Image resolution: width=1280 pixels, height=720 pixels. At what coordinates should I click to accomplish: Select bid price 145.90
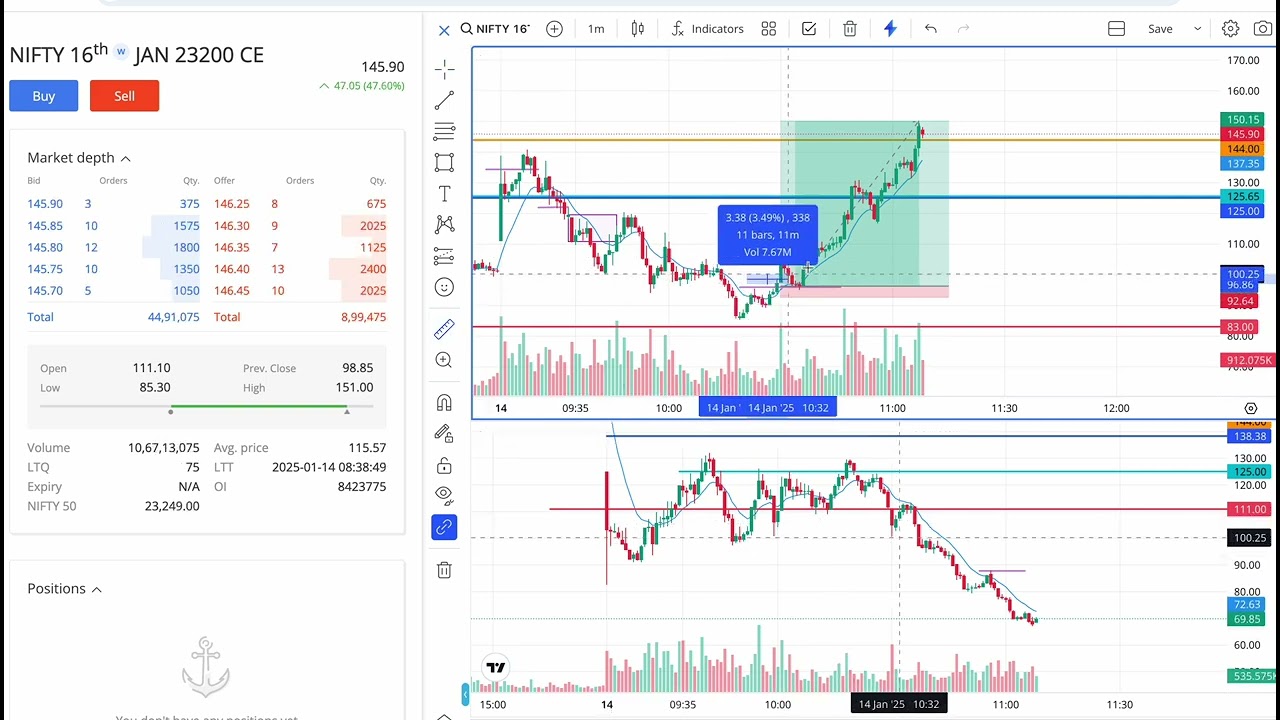pyautogui.click(x=45, y=204)
